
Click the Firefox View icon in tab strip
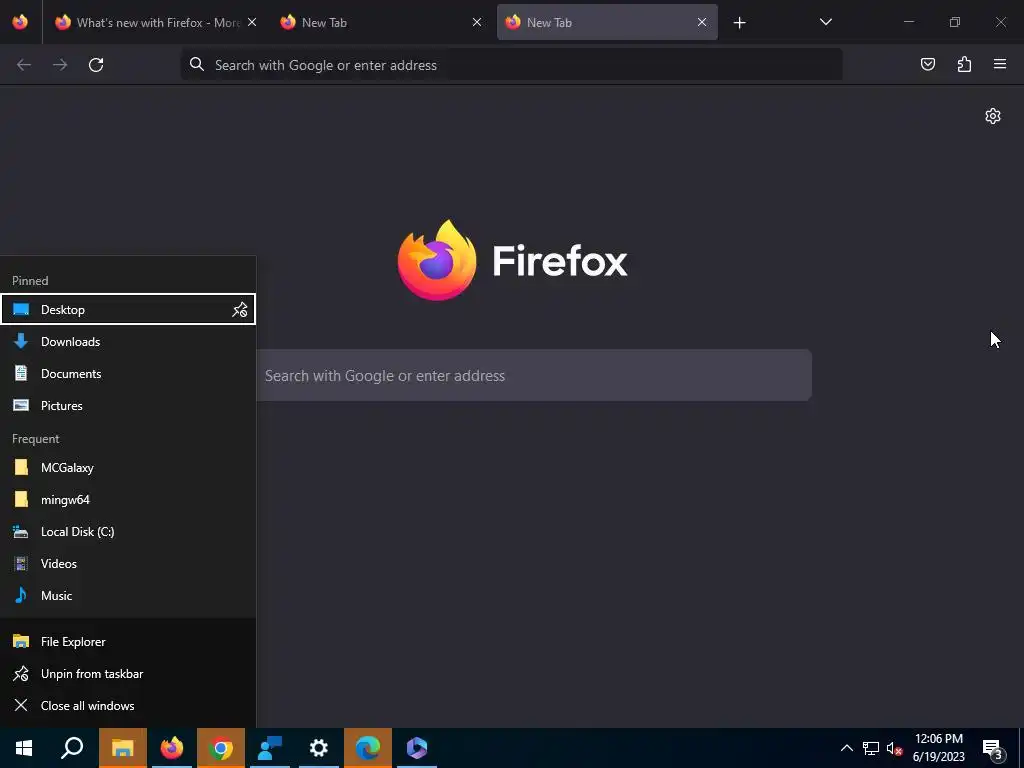coord(20,22)
